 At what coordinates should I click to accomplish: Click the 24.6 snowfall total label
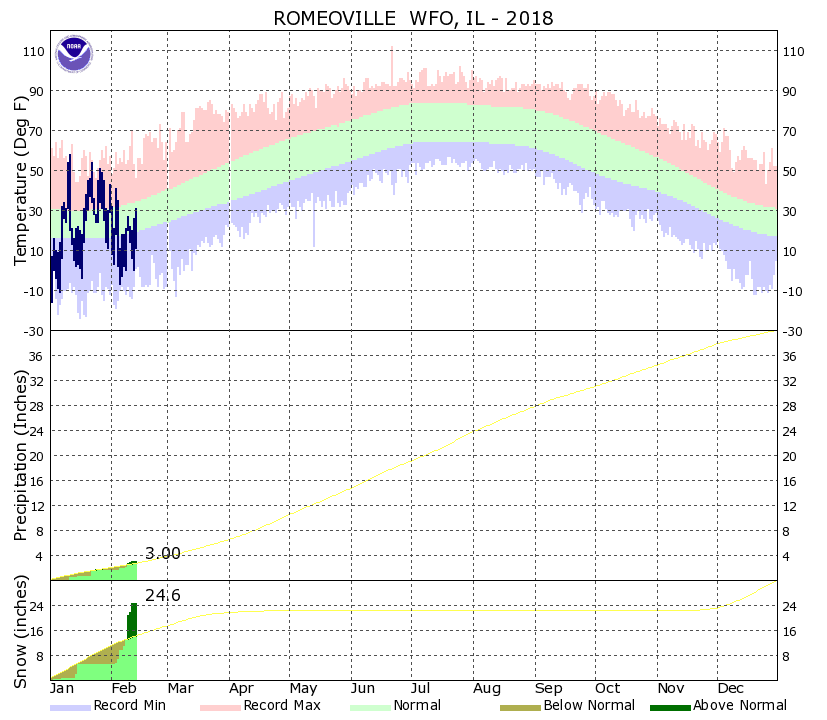click(163, 596)
